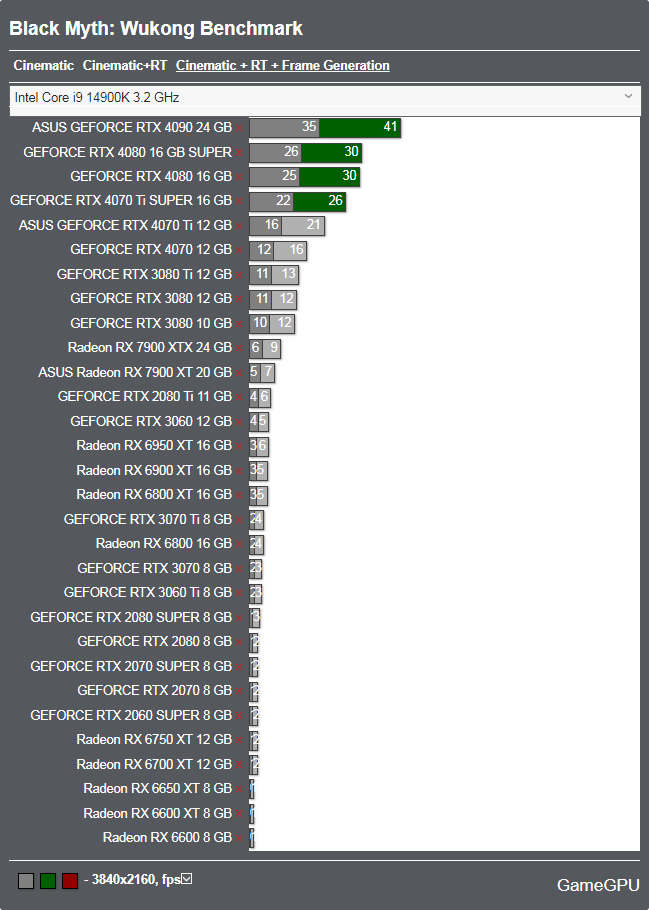Click the GEFORCE RTX 2080 Ti 11 GB label
Image resolution: width=649 pixels, height=910 pixels.
coord(145,396)
